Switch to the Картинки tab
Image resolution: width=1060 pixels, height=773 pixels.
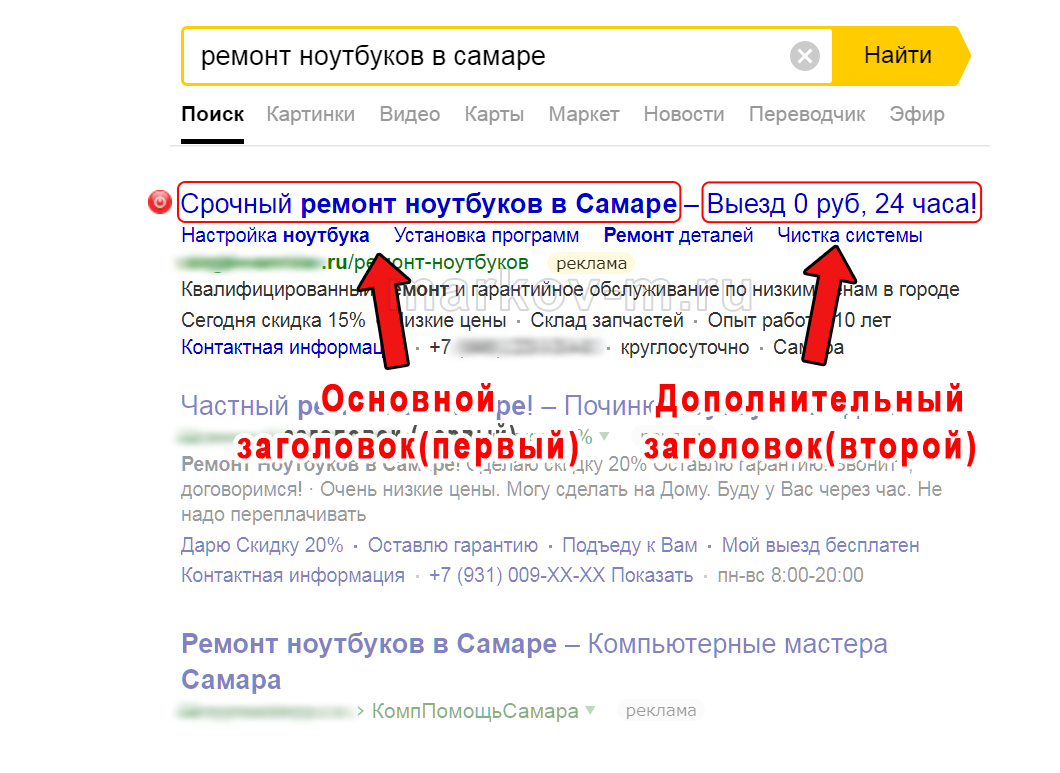click(310, 114)
